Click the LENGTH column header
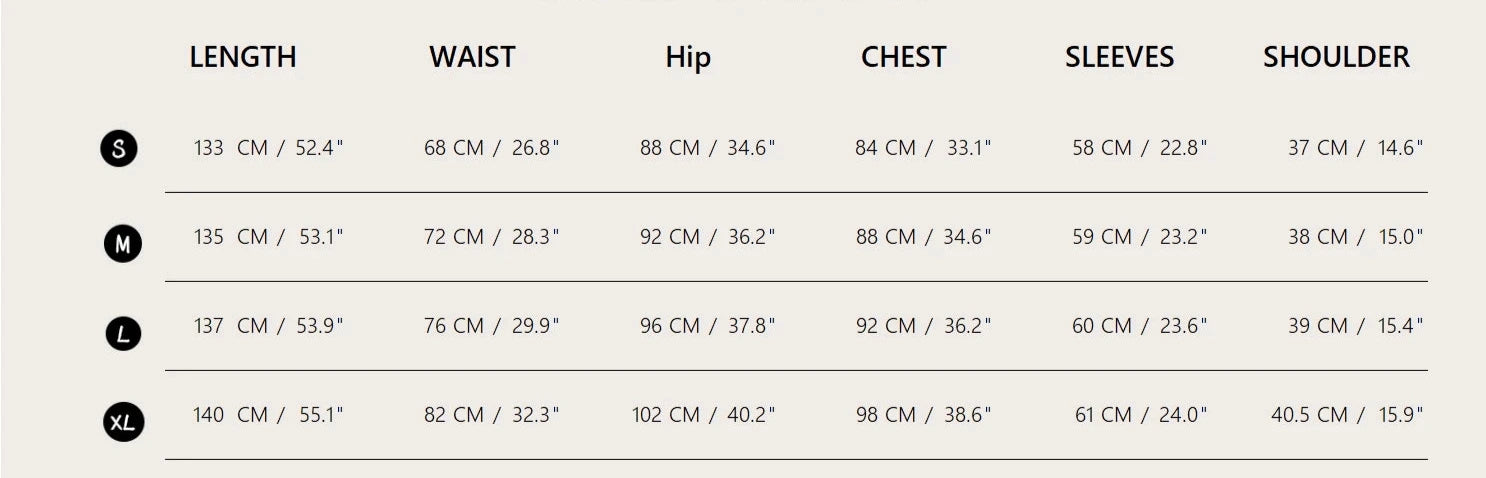 pos(243,57)
